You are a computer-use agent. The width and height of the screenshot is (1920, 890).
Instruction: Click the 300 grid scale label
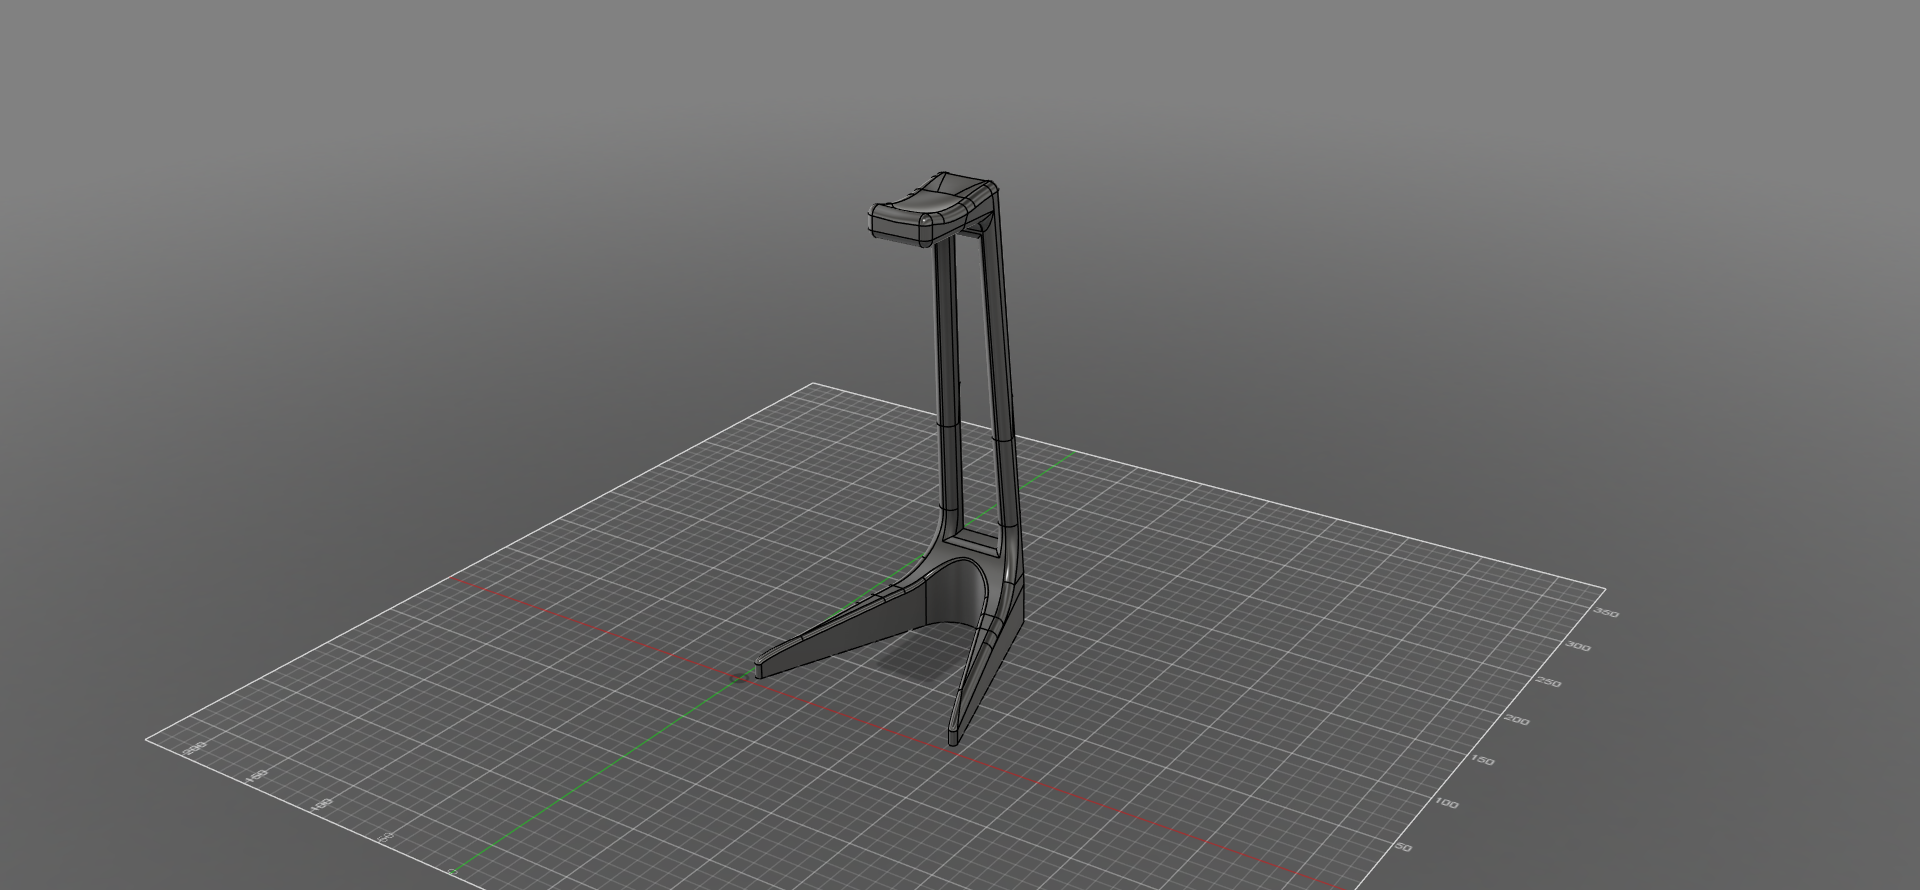(1577, 647)
